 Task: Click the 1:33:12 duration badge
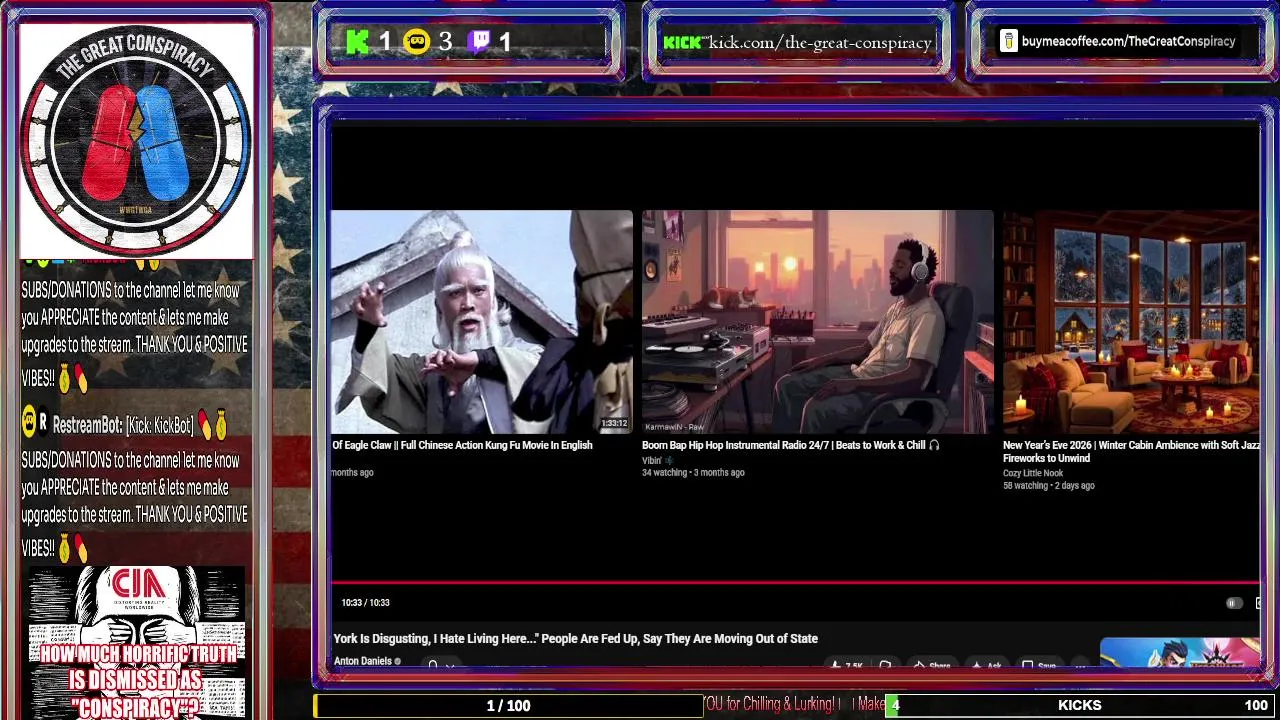[x=613, y=423]
